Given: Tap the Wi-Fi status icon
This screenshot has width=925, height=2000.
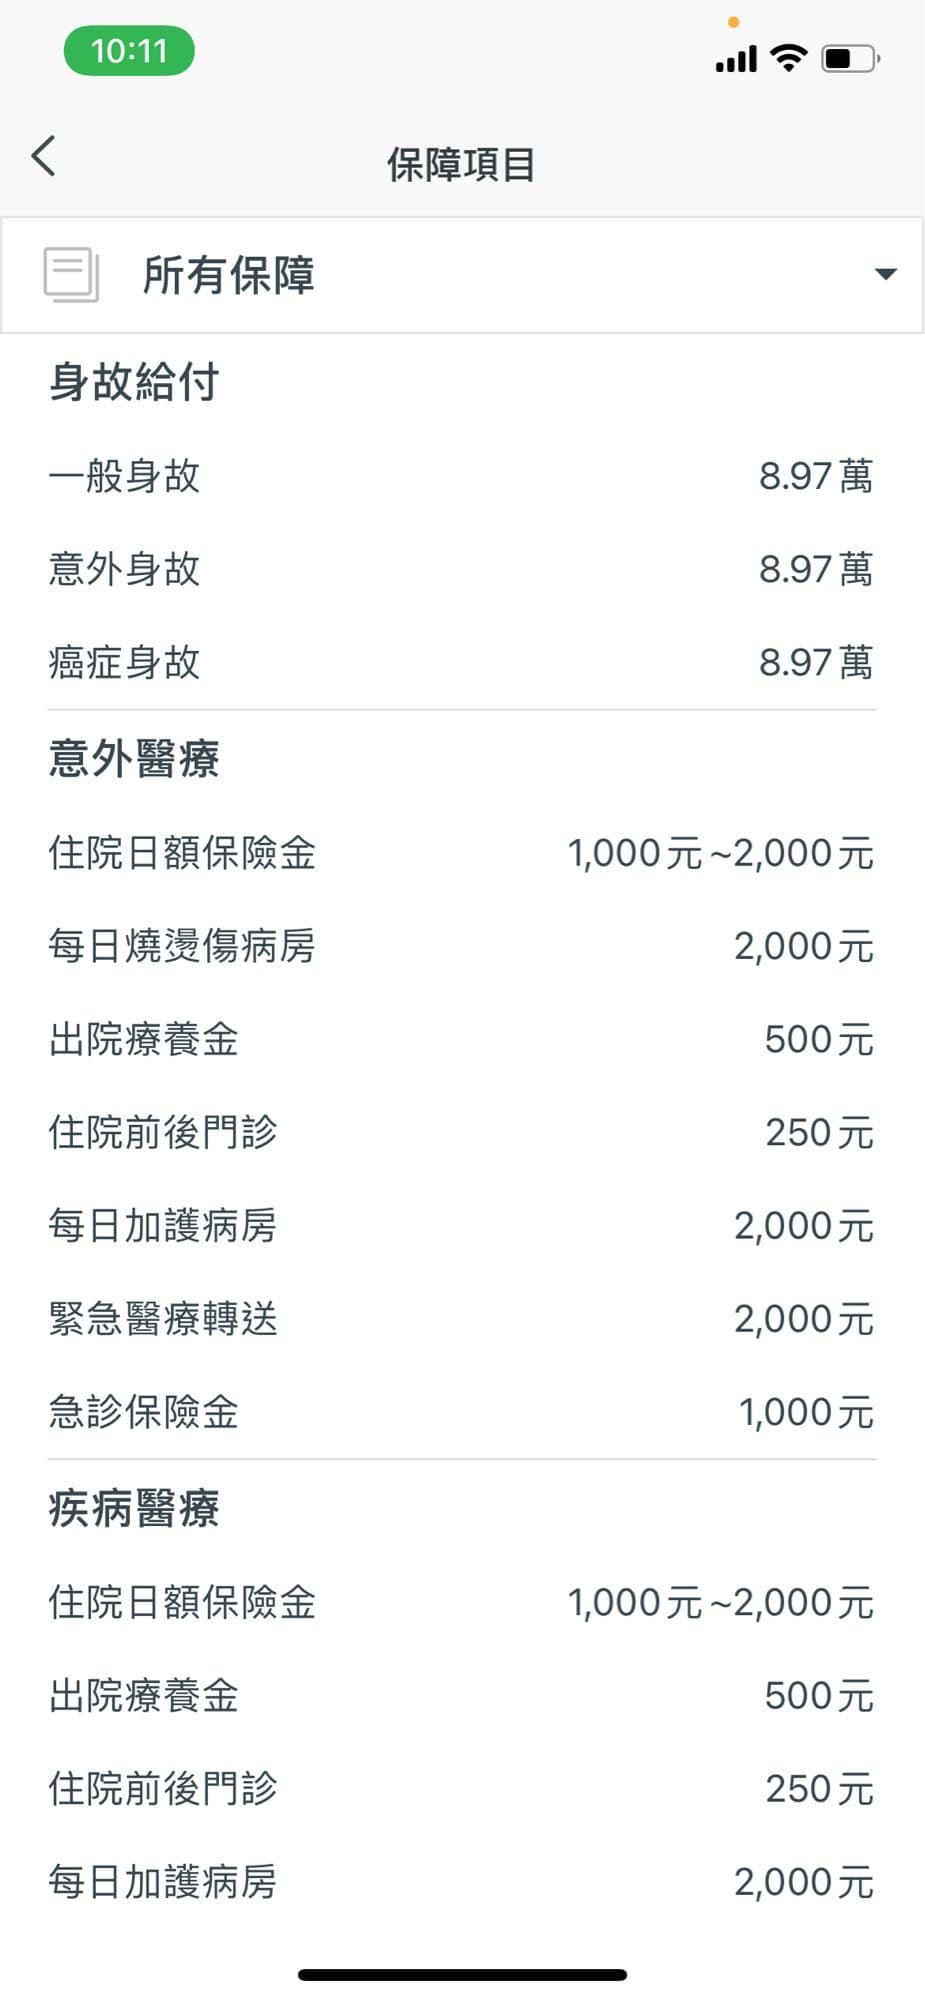Looking at the screenshot, I should (789, 58).
